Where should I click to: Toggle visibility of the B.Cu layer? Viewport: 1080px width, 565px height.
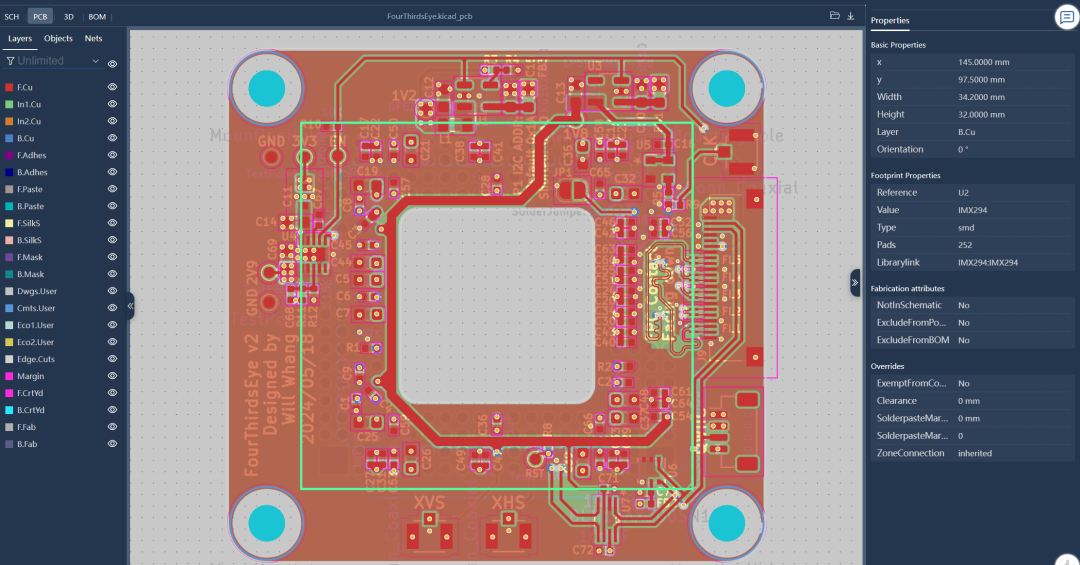(112, 138)
